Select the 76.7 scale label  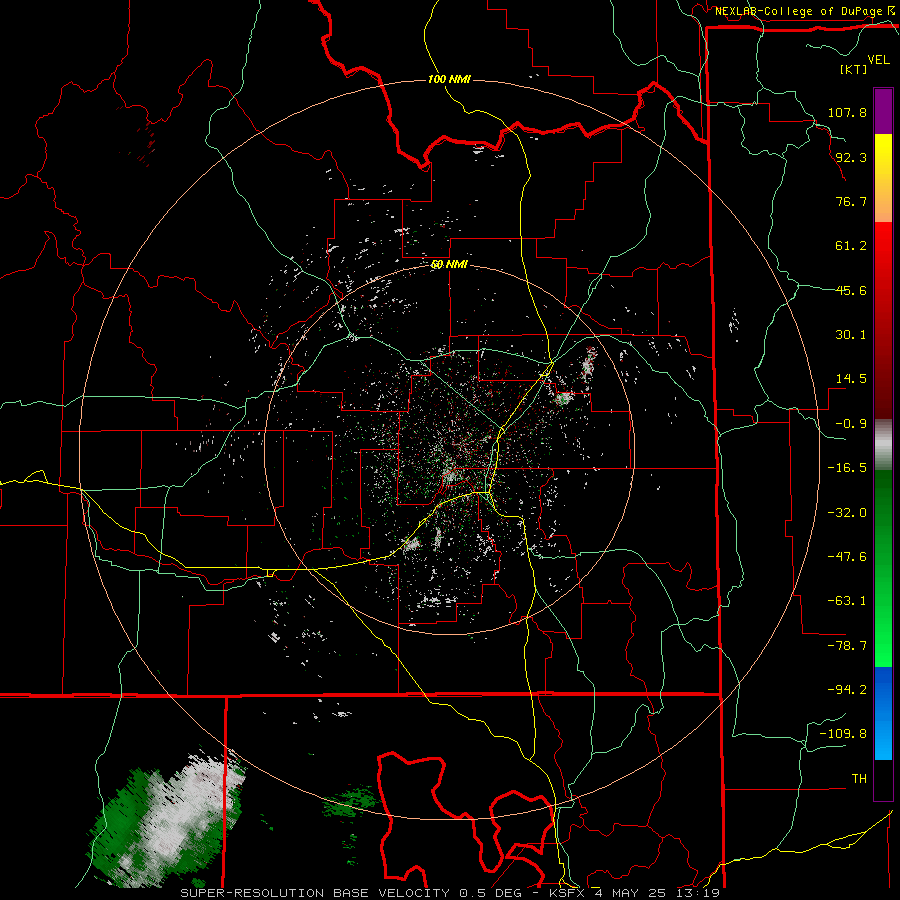851,201
